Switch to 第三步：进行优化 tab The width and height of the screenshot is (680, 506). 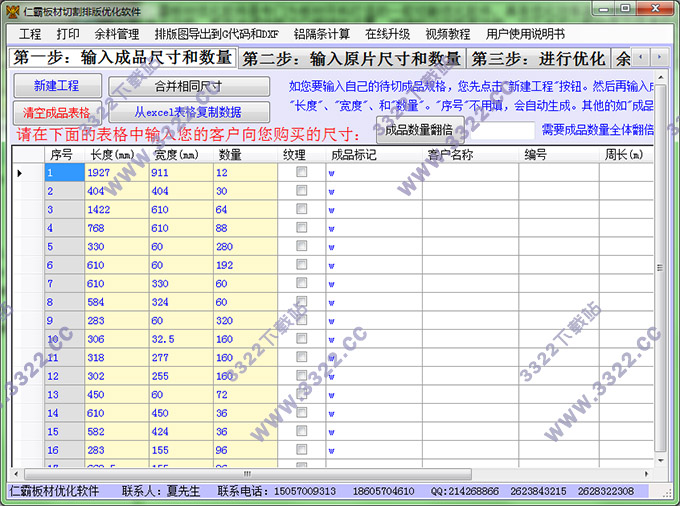538,59
